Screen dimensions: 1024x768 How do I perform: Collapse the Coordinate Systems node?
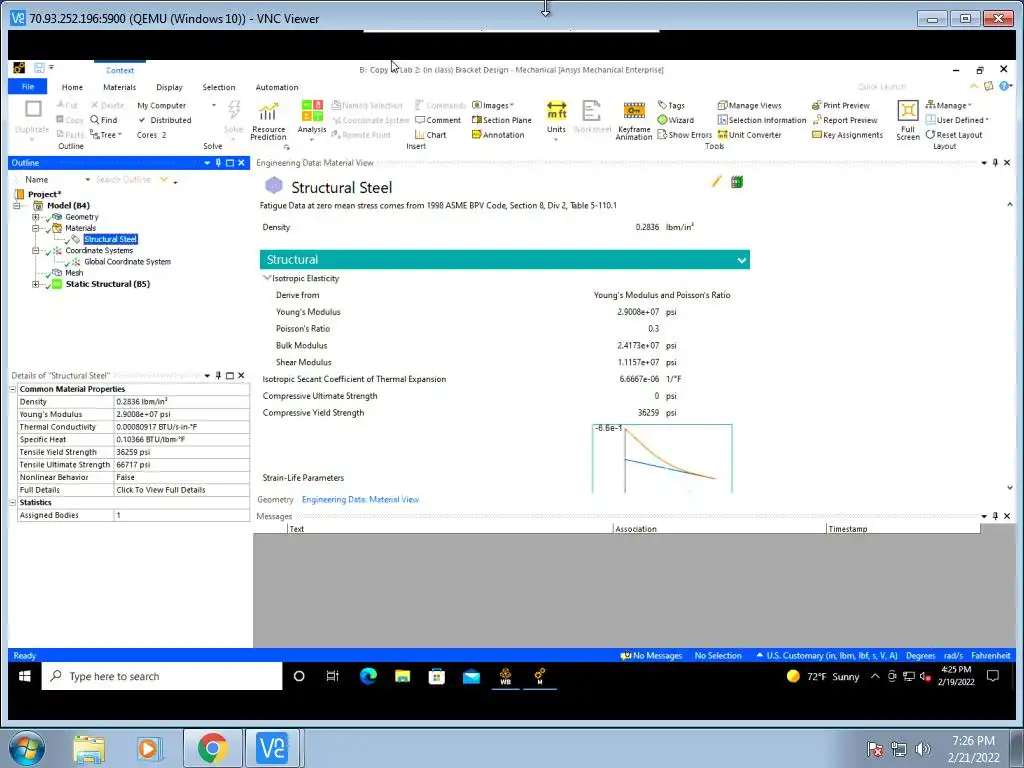(x=36, y=250)
